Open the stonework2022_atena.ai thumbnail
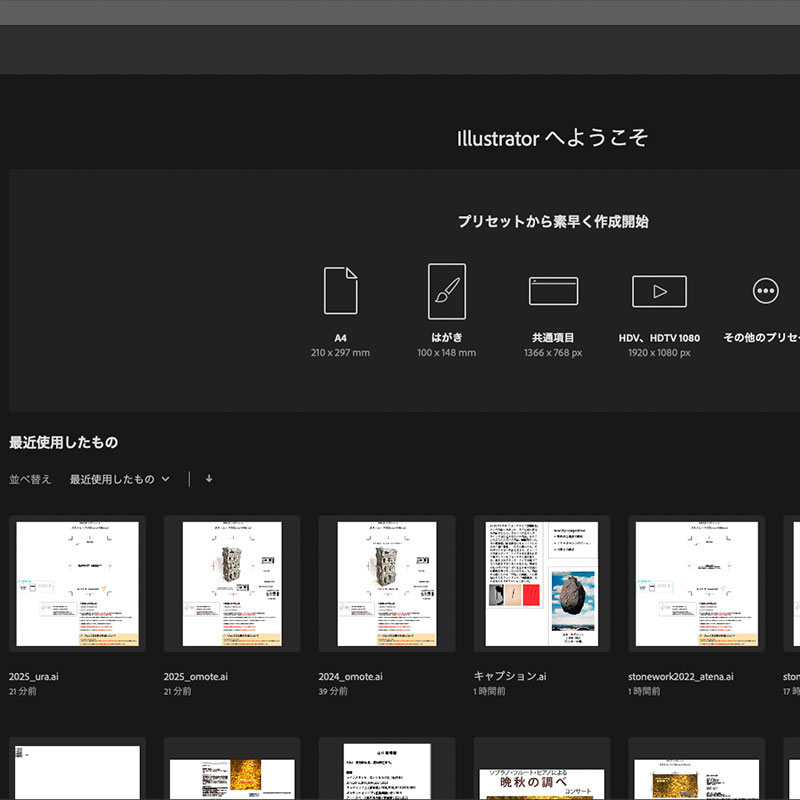The width and height of the screenshot is (800, 800). (x=696, y=583)
